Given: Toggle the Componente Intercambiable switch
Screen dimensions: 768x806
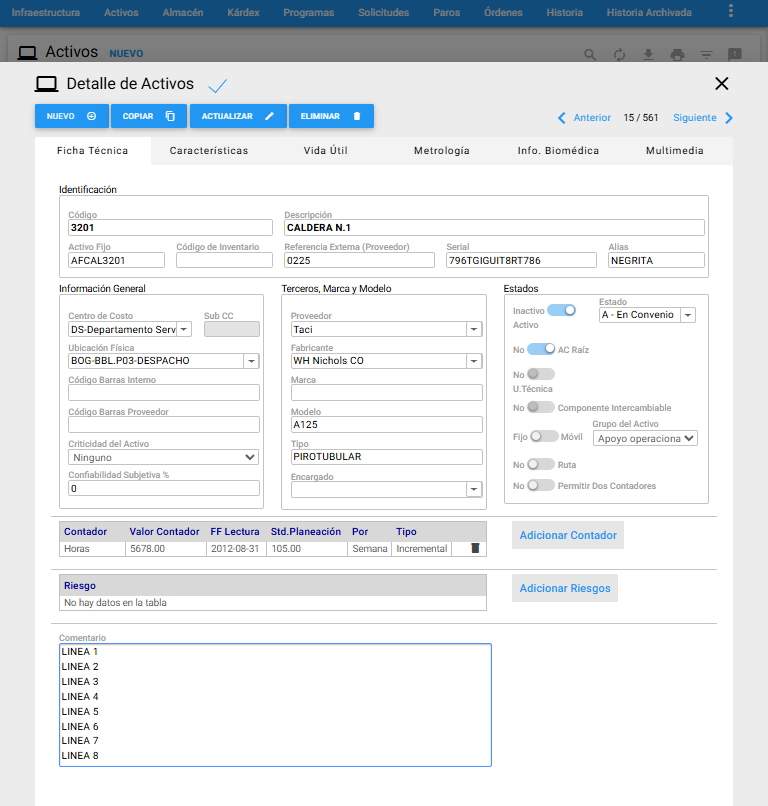Looking at the screenshot, I should point(541,407).
